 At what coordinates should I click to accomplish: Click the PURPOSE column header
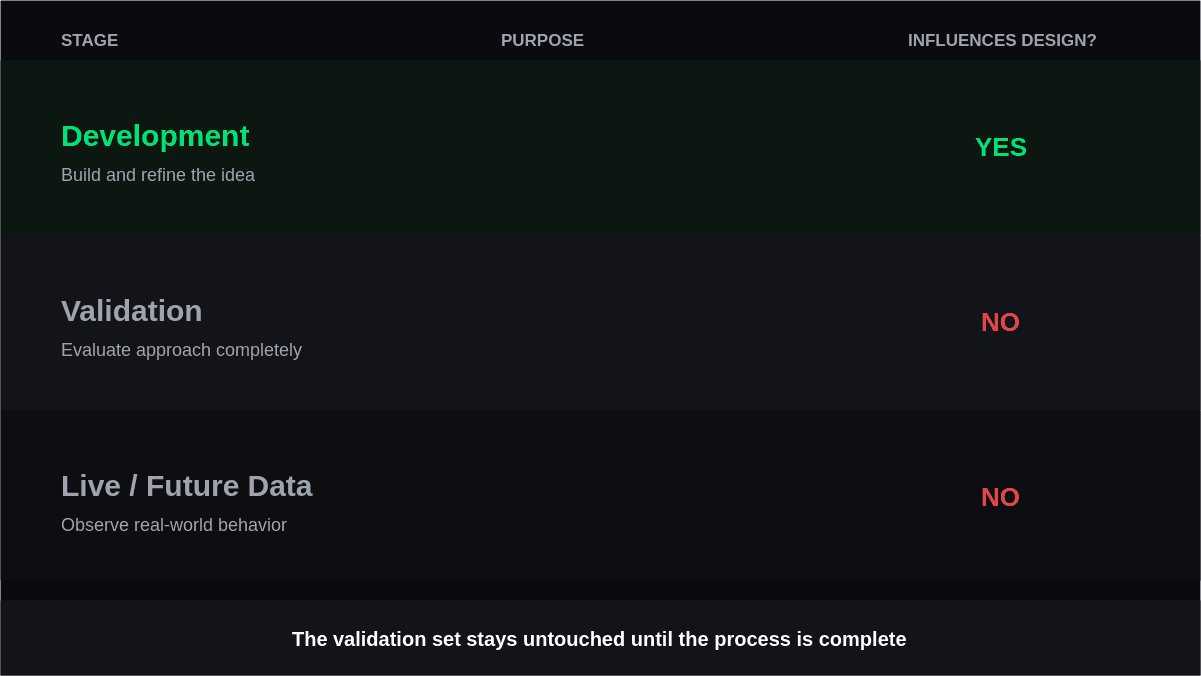click(x=542, y=41)
